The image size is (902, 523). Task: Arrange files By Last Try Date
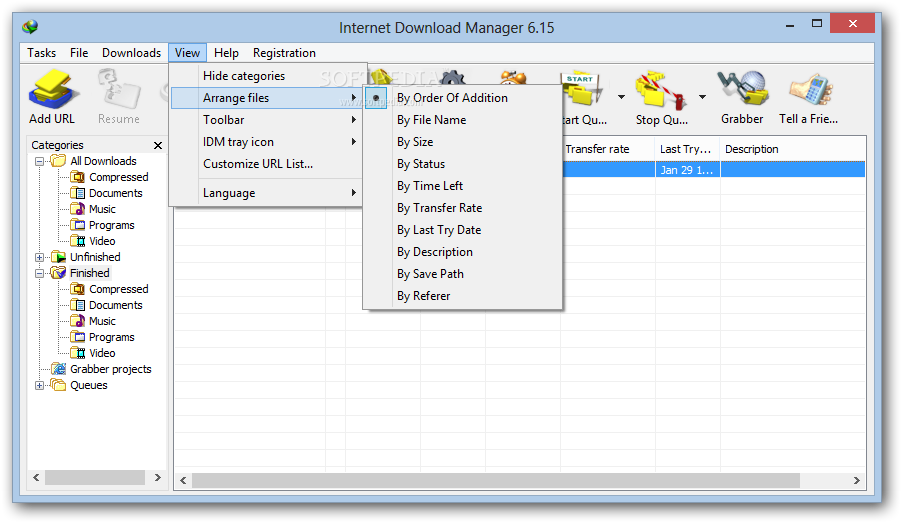pos(463,230)
